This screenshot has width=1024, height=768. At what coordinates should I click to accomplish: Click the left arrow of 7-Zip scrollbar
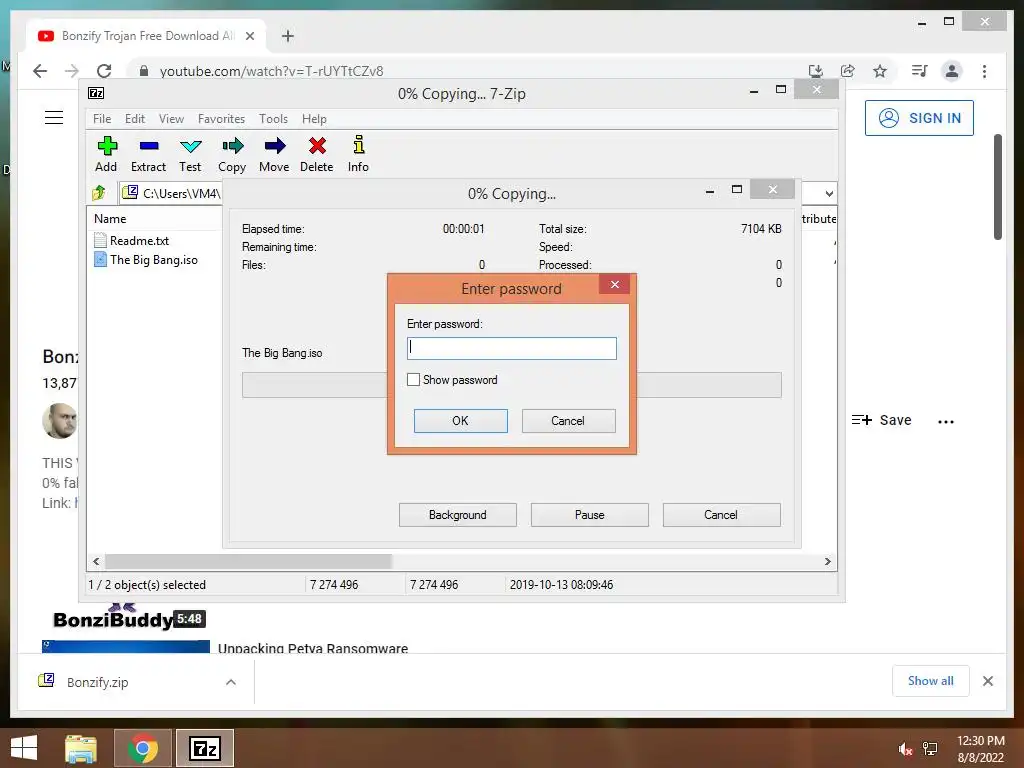[96, 562]
